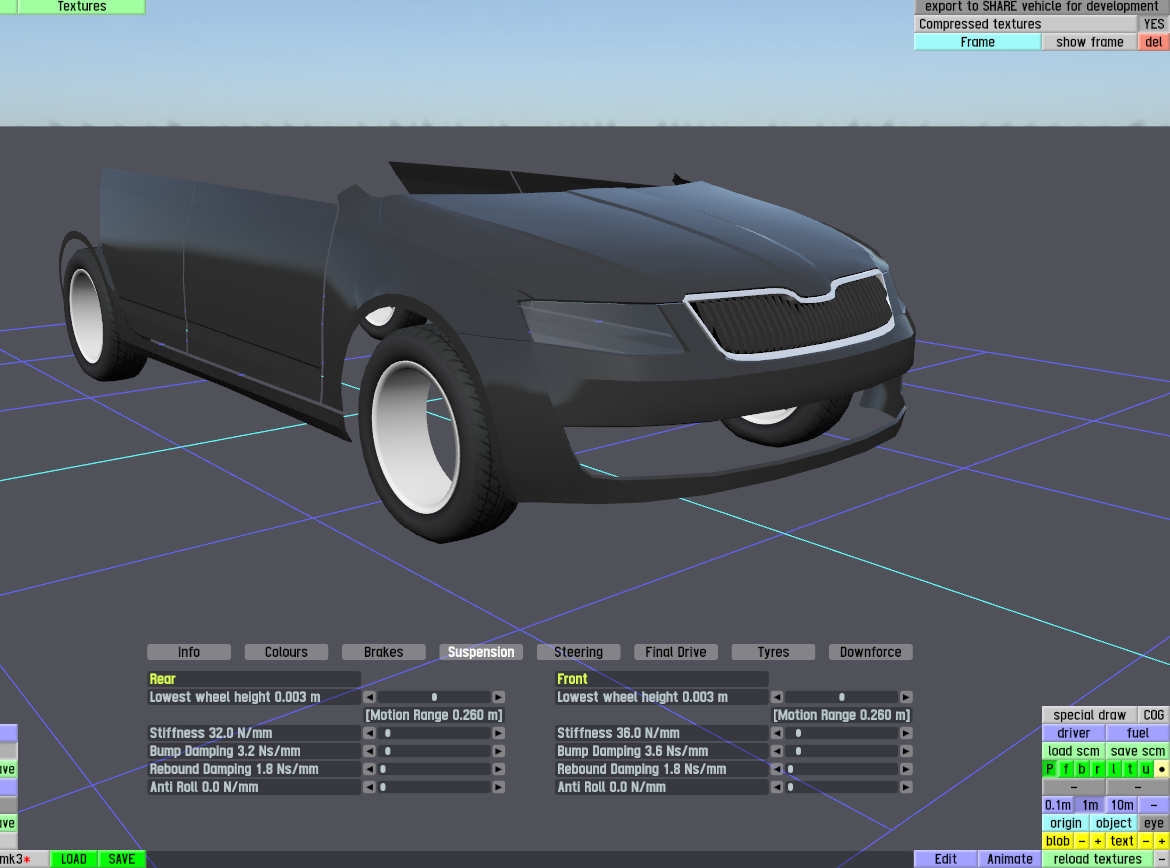Select the r (right) view button
The image size is (1170, 868).
point(1098,769)
